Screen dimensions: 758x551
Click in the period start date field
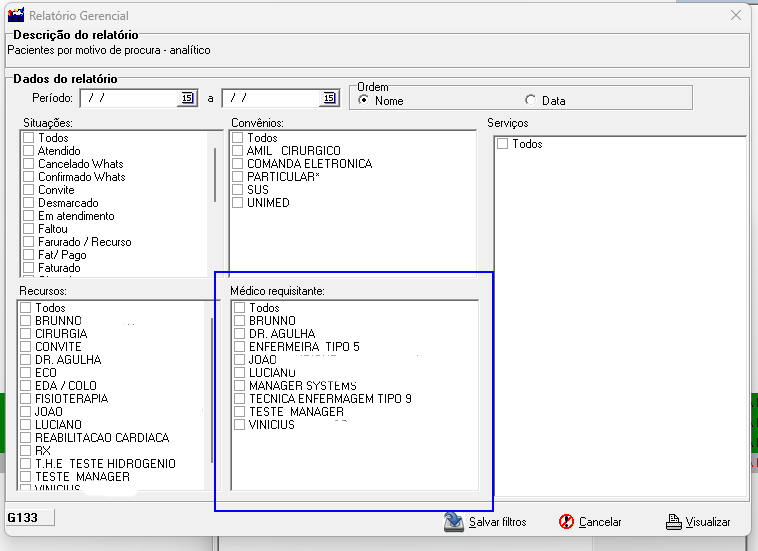click(x=128, y=98)
